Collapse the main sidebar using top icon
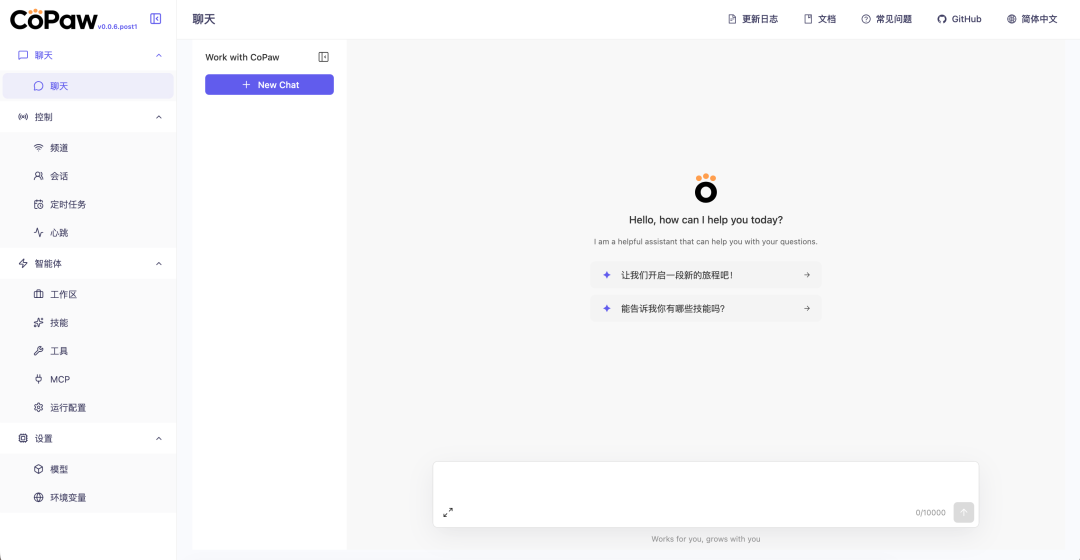The width and height of the screenshot is (1080, 560). [x=155, y=18]
